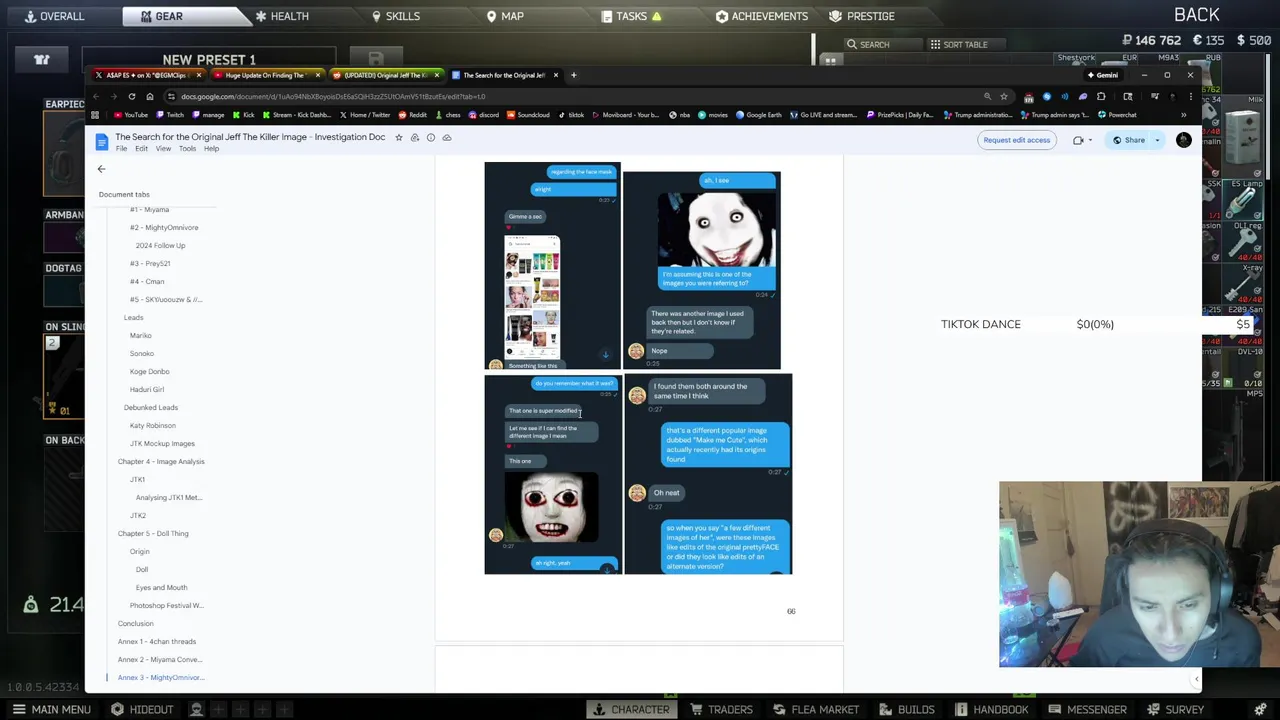Image resolution: width=1280 pixels, height=720 pixels.
Task: Open Handbook in game bottom bar
Action: [991, 709]
